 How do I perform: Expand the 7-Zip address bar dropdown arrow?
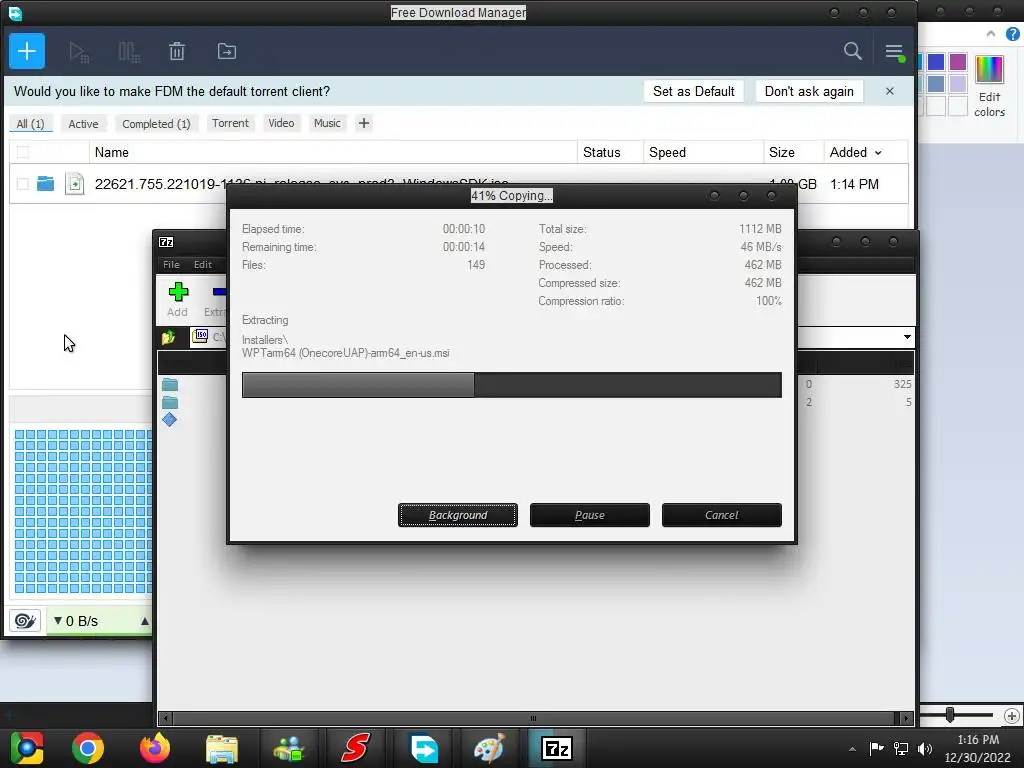click(x=907, y=337)
